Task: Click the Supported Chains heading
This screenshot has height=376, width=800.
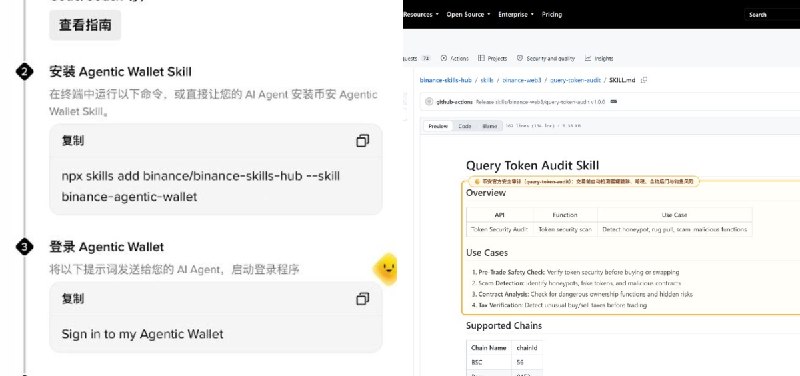Action: pyautogui.click(x=504, y=325)
